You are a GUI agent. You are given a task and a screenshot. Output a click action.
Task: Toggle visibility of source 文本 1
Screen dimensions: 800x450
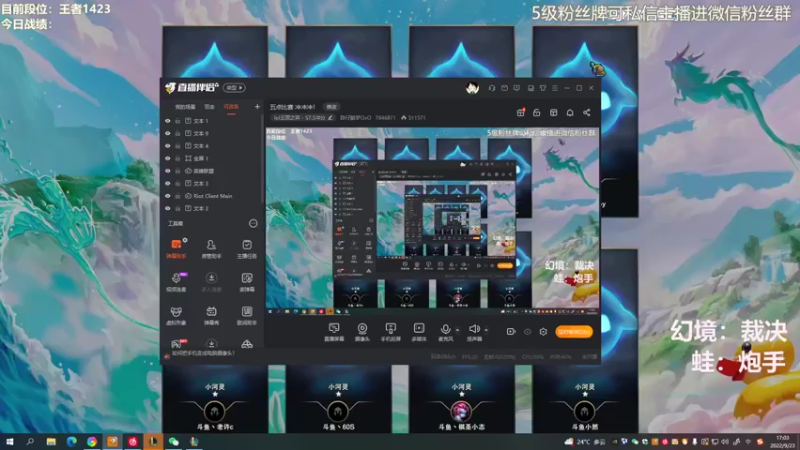pos(167,121)
